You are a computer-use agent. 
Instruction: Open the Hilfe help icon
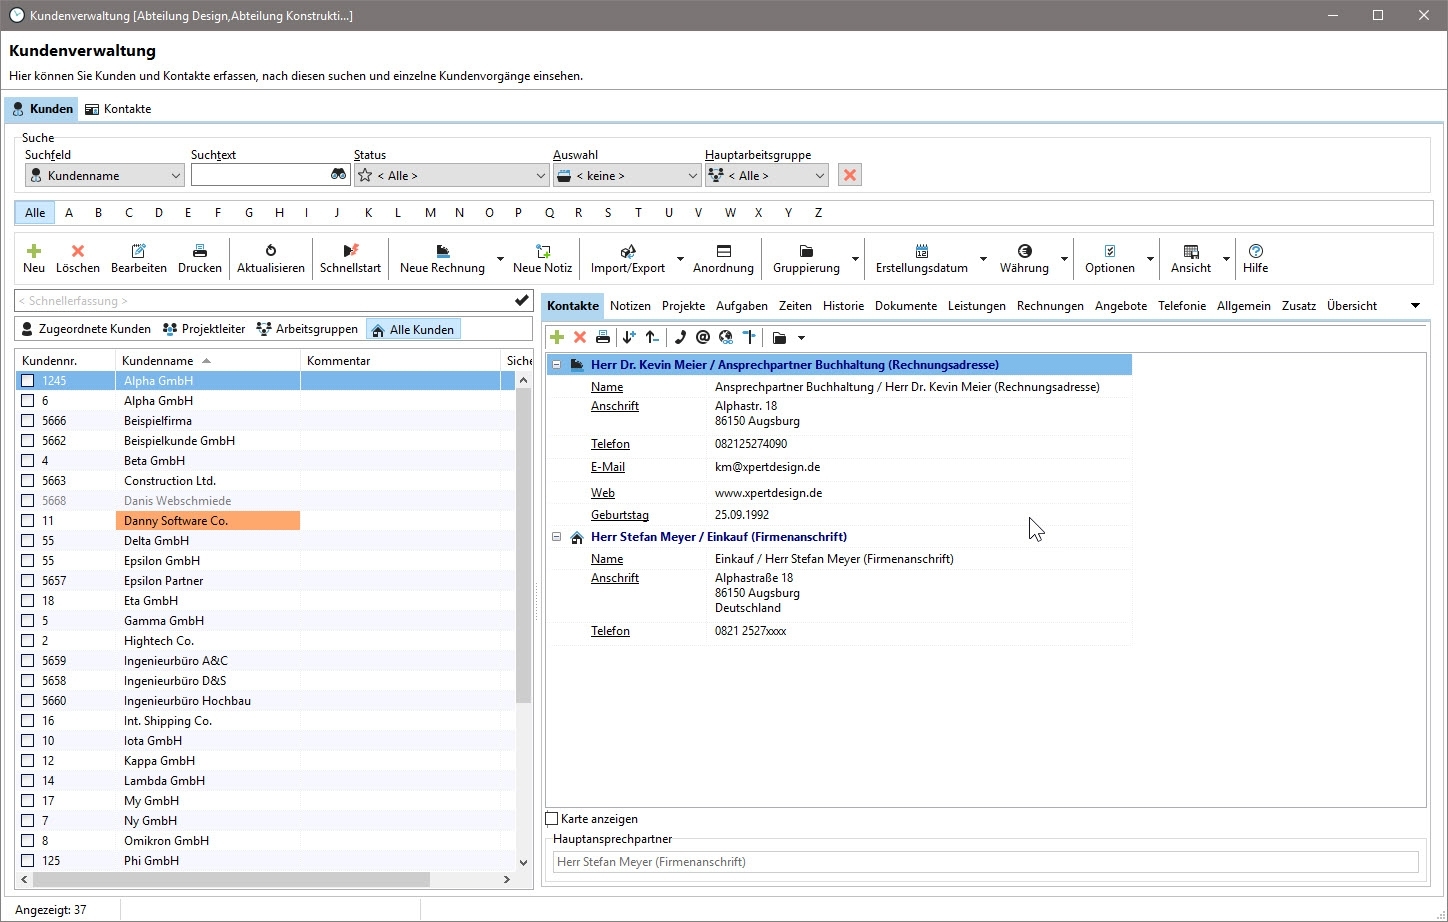click(x=1256, y=251)
